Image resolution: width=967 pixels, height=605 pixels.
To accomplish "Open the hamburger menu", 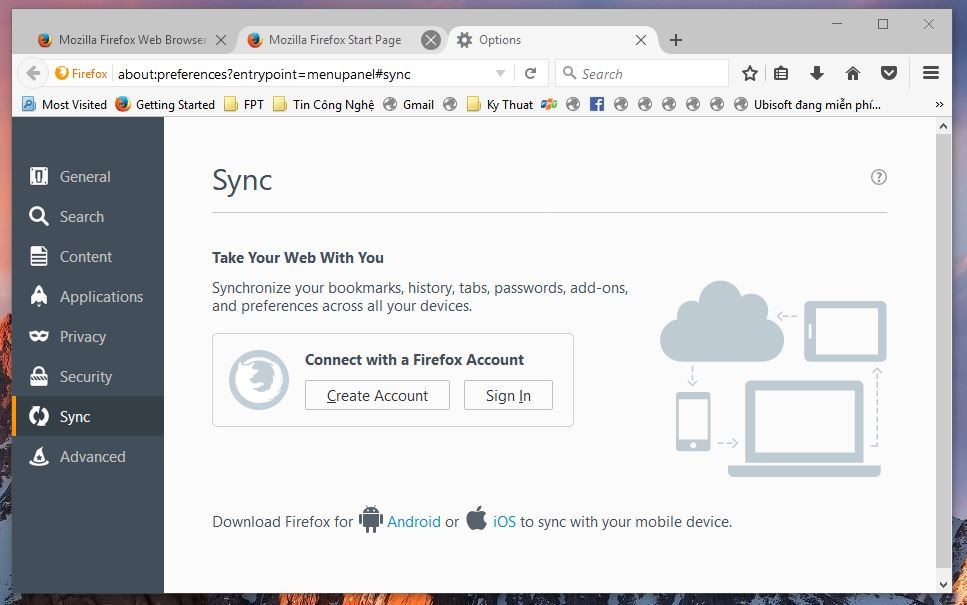I will (x=931, y=73).
